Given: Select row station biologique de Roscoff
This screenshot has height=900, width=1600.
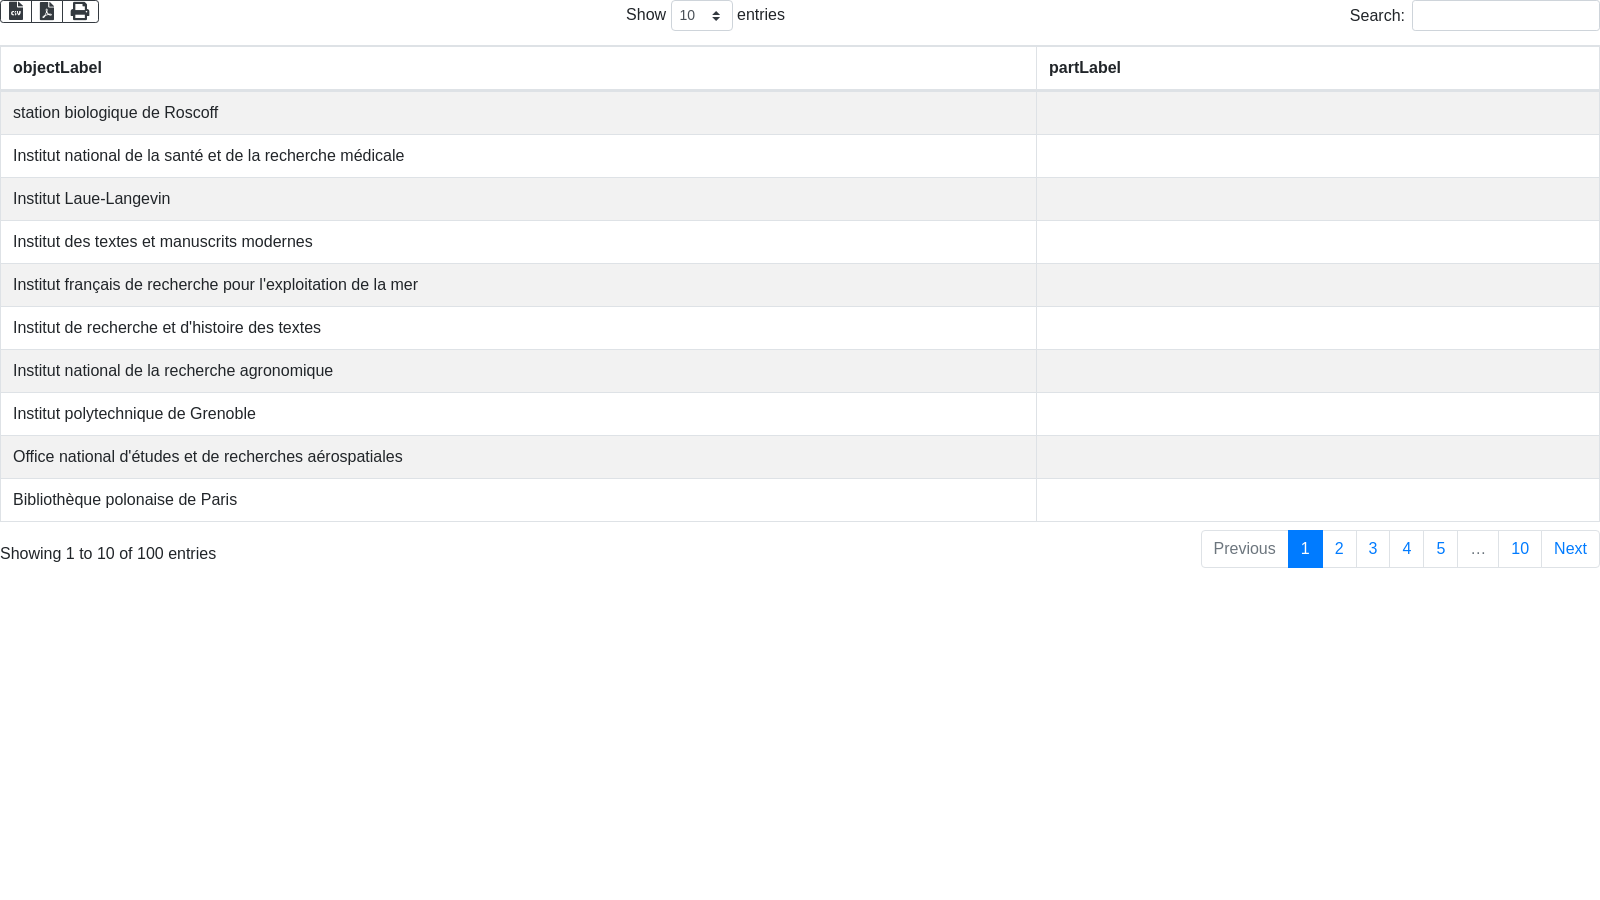Looking at the screenshot, I should click(800, 113).
